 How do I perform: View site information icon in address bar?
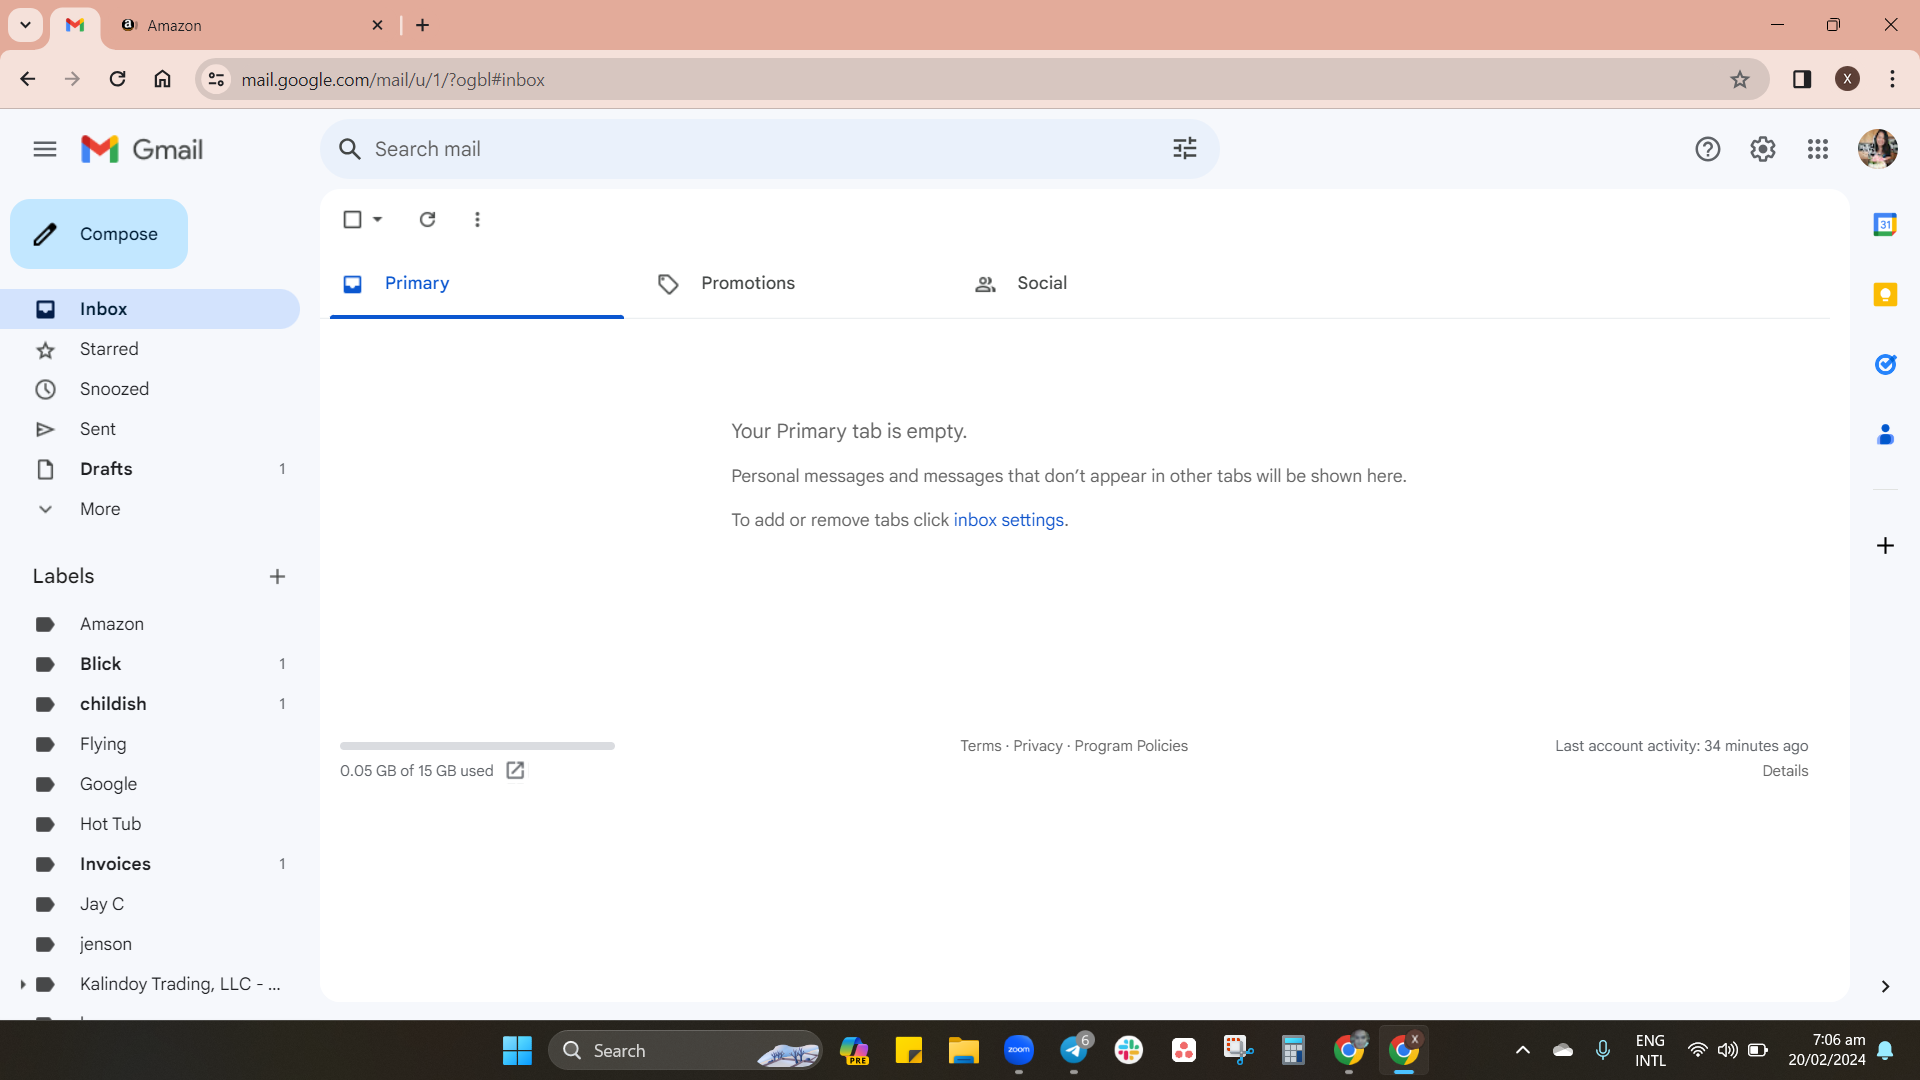tap(216, 79)
